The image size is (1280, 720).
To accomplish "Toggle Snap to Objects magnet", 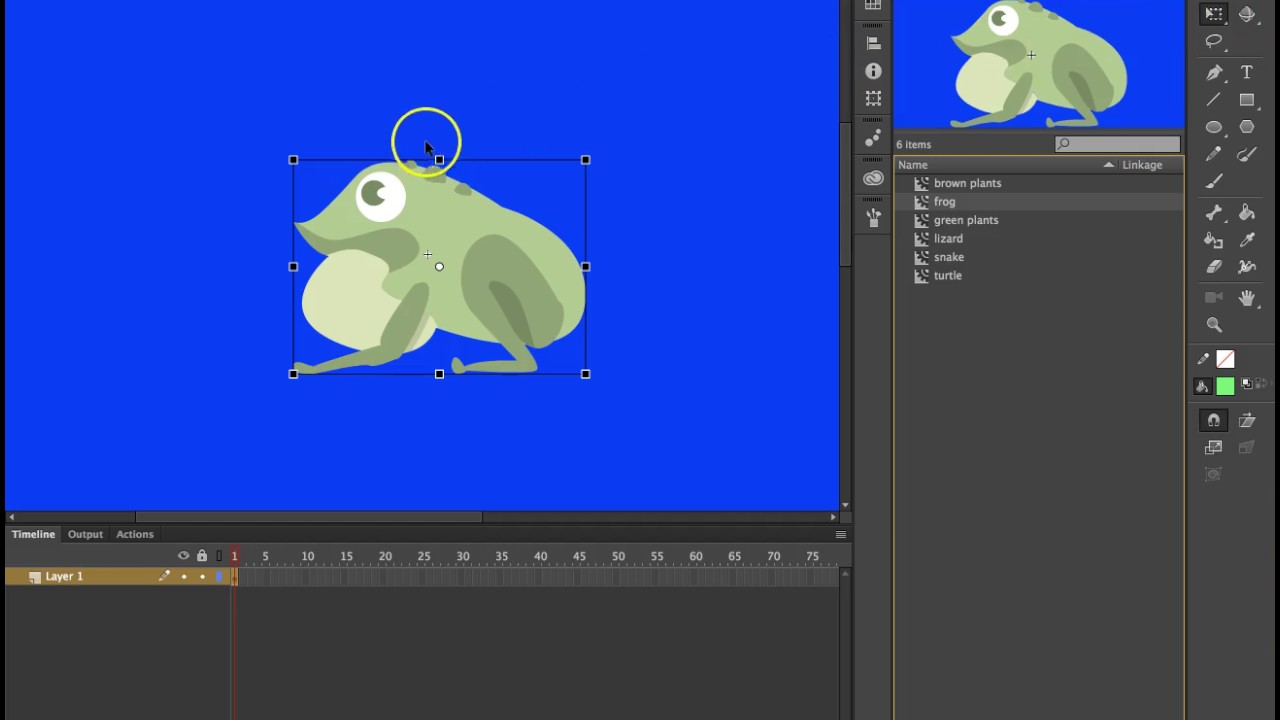I will (x=1214, y=420).
